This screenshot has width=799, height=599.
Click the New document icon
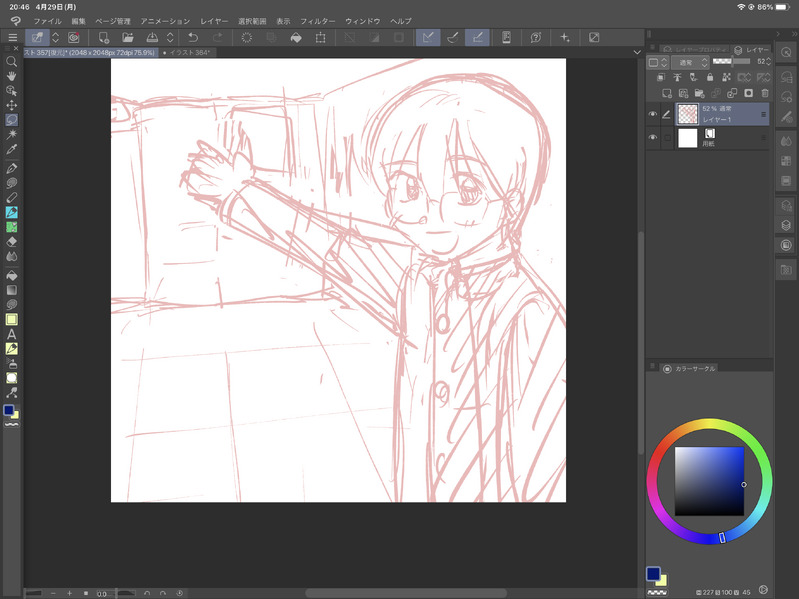(103, 38)
